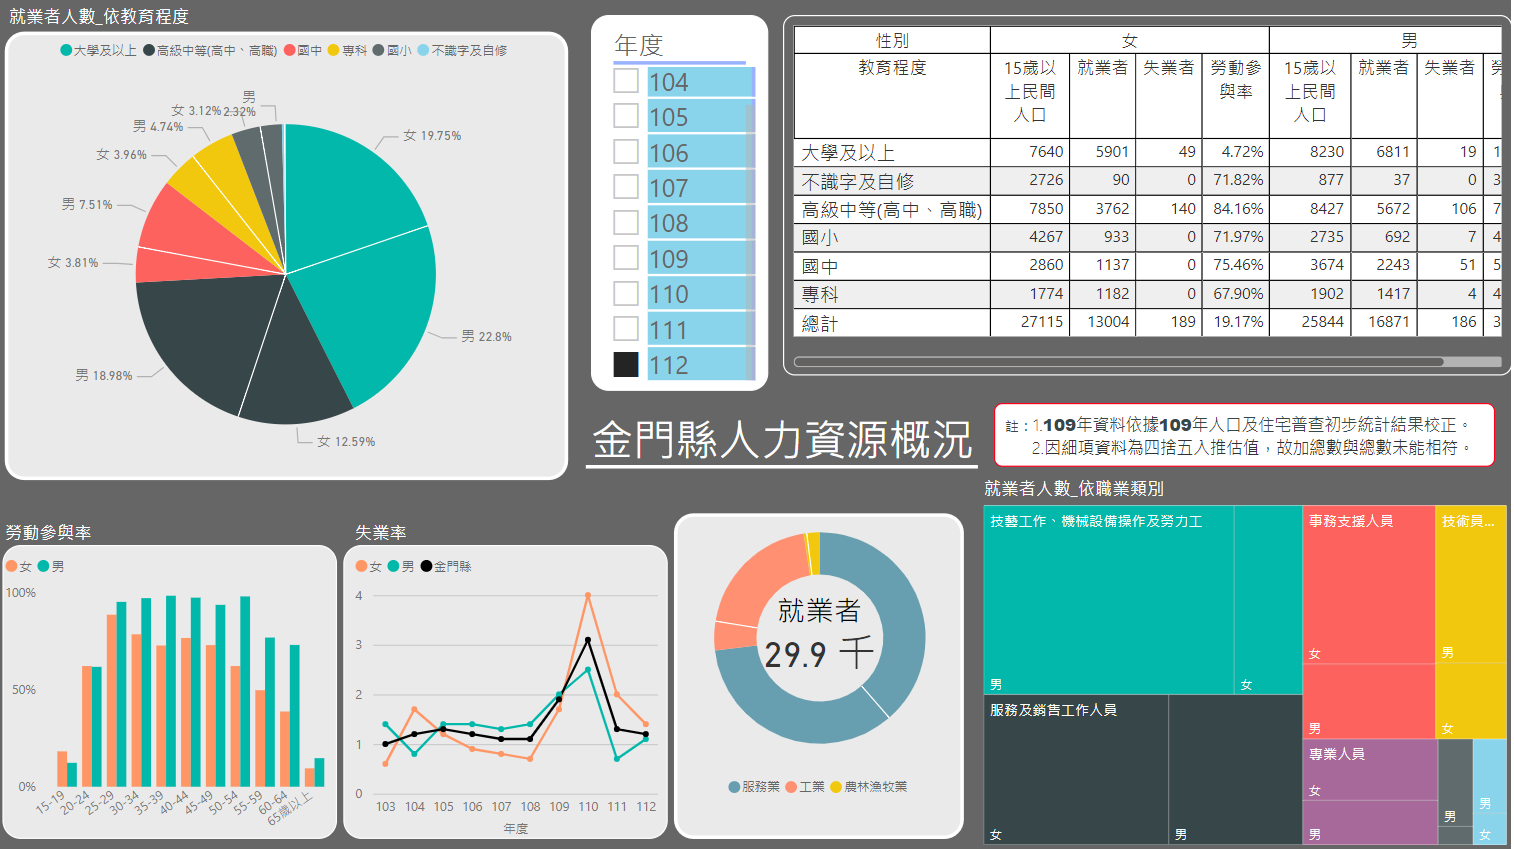Click the 國小 legend color dot
Screen dimensions: 1514x849
pyautogui.click(x=379, y=50)
